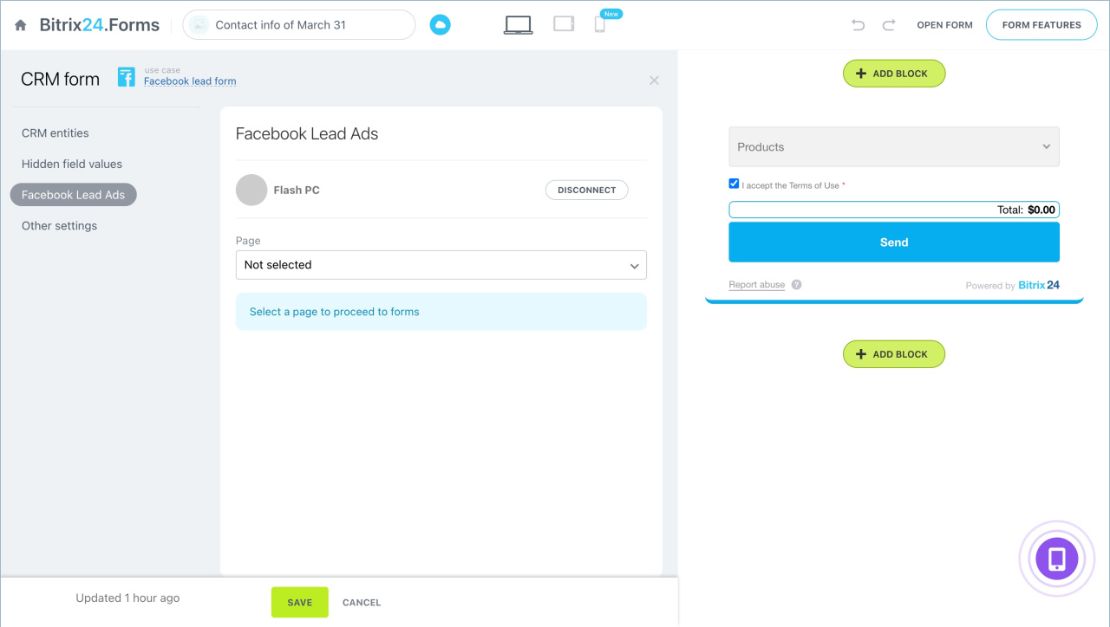The height and width of the screenshot is (627, 1110).
Task: Open the CRM entities section
Action: [55, 133]
